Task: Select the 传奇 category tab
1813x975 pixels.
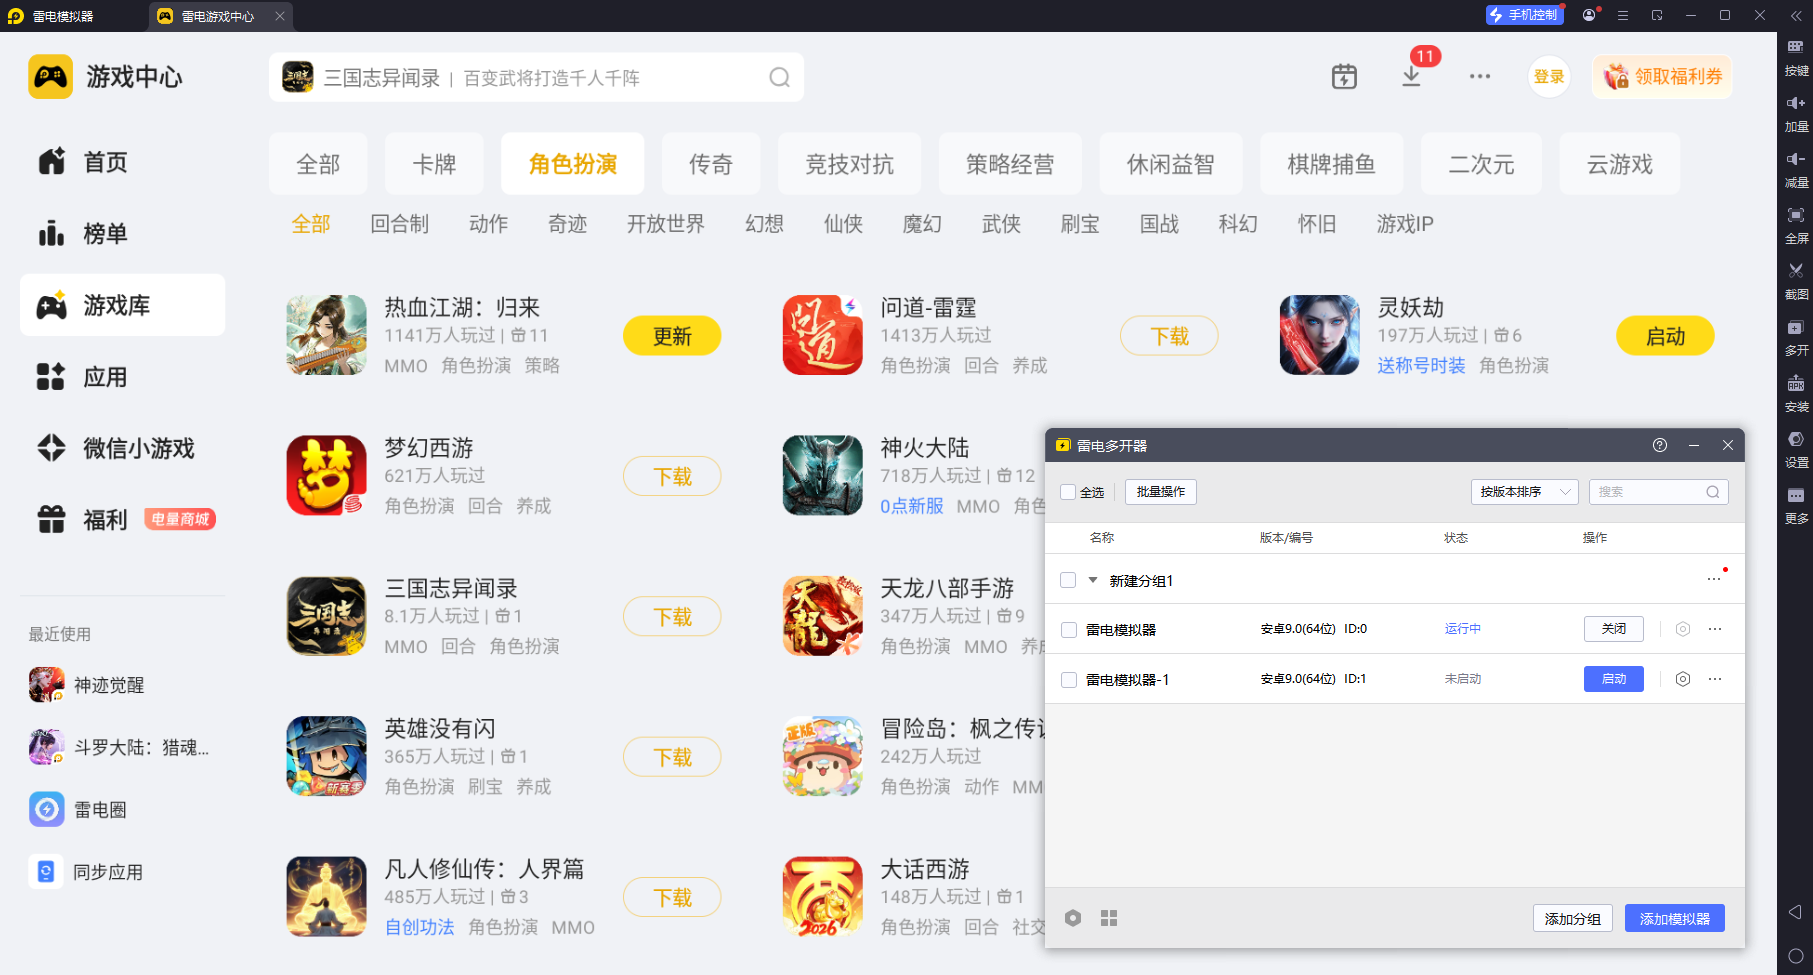Action: coord(711,164)
